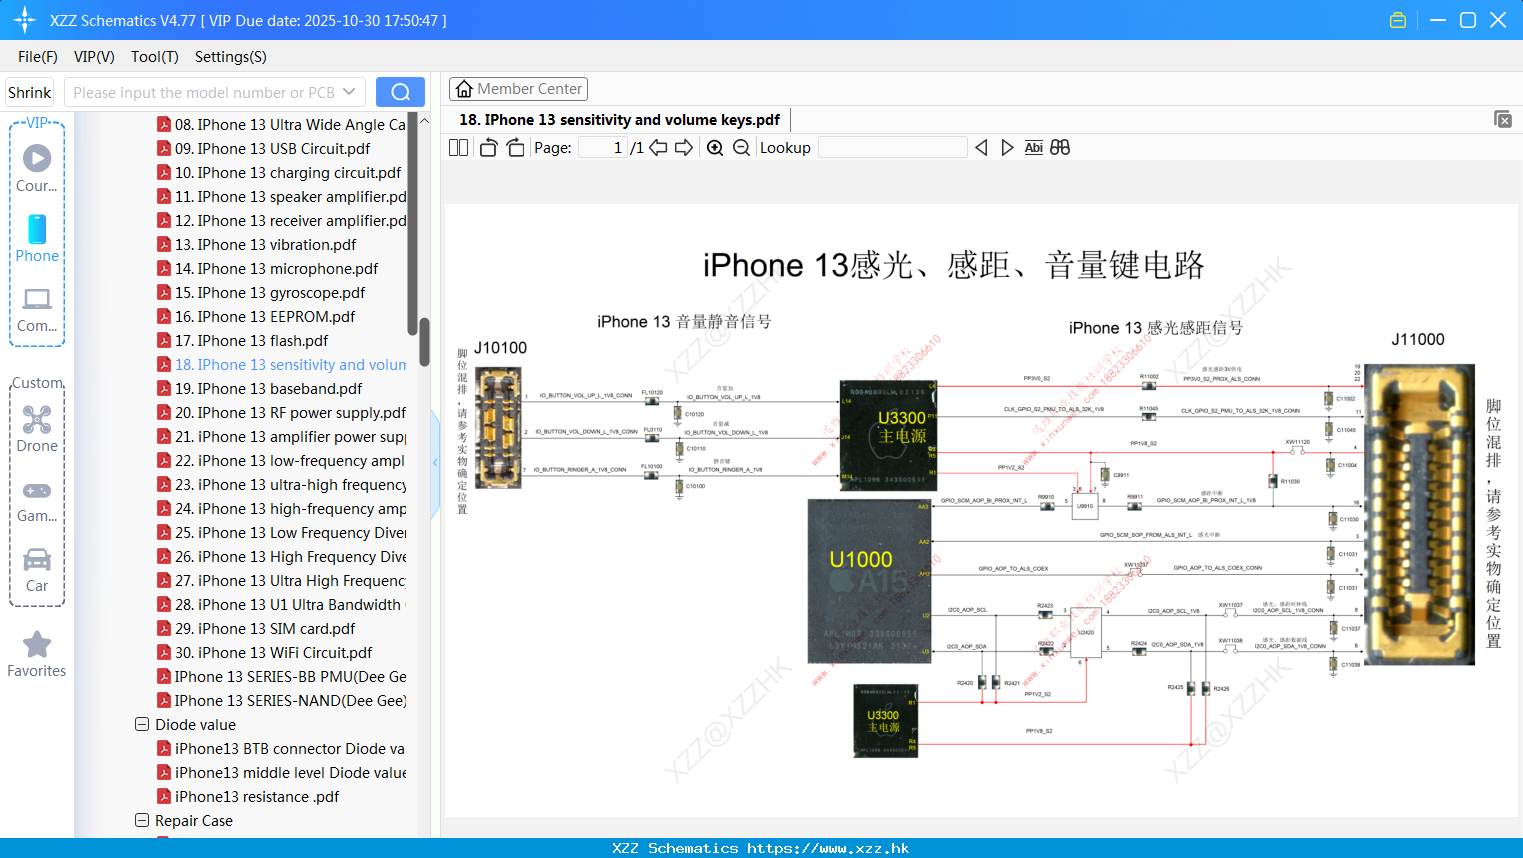Click the blue search button
The height and width of the screenshot is (858, 1523).
tap(400, 92)
